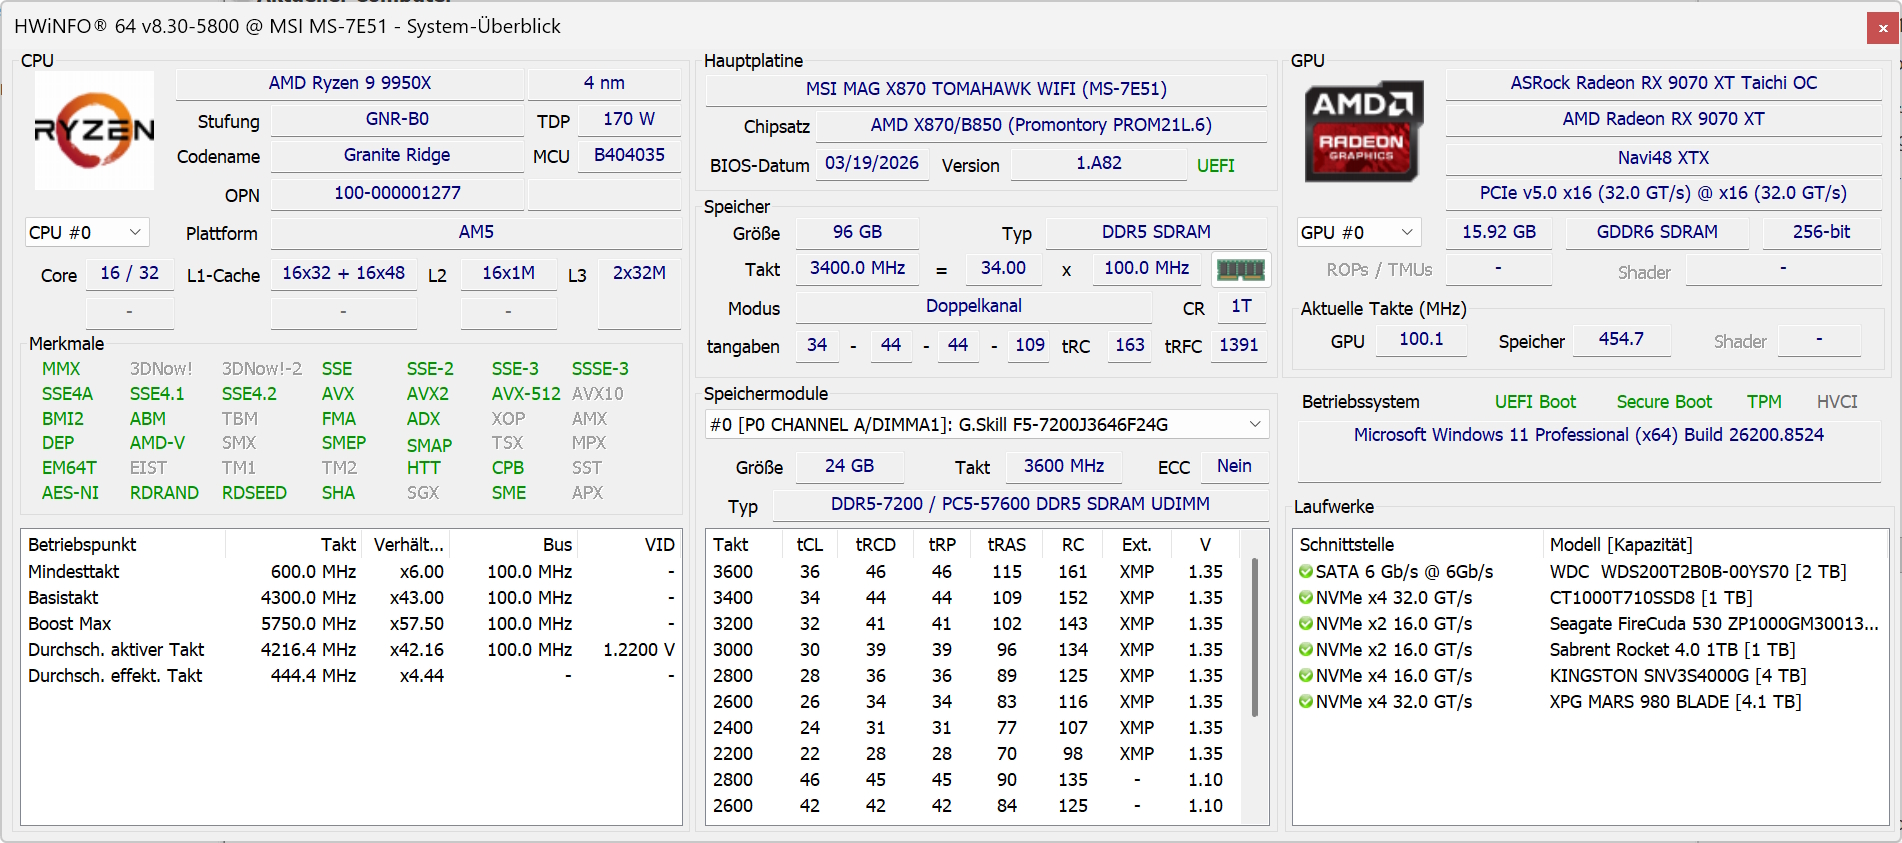
Task: Click the UEFI Boot indicator
Action: [1535, 402]
